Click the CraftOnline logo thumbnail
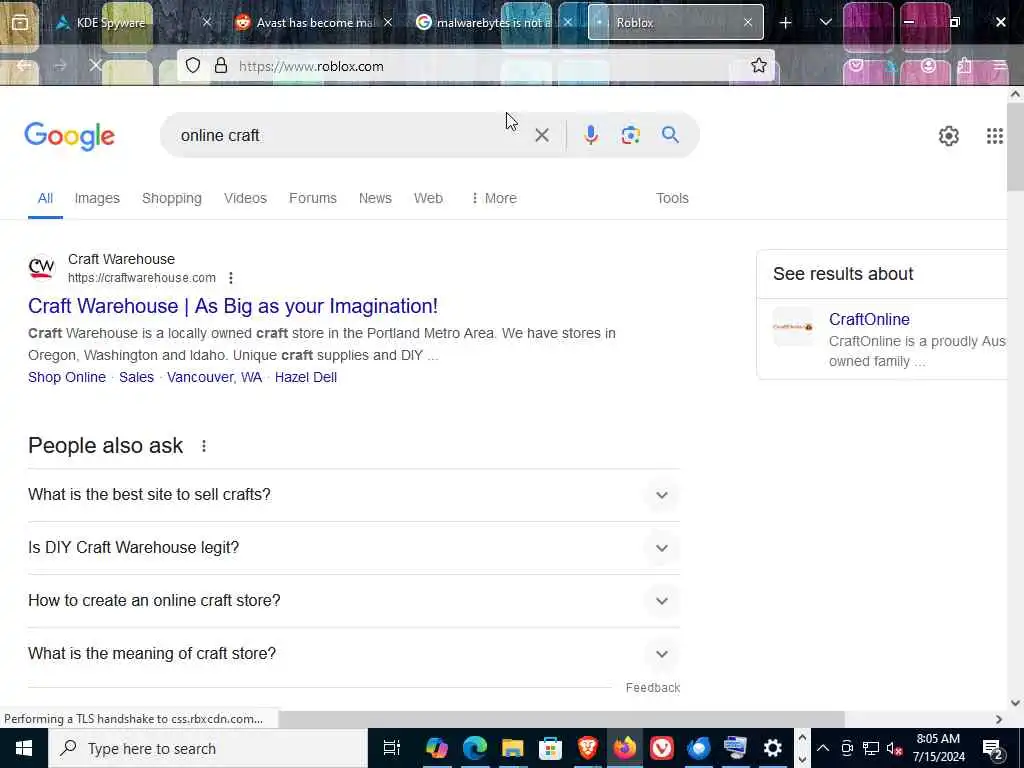Image resolution: width=1024 pixels, height=768 pixels. [x=793, y=327]
